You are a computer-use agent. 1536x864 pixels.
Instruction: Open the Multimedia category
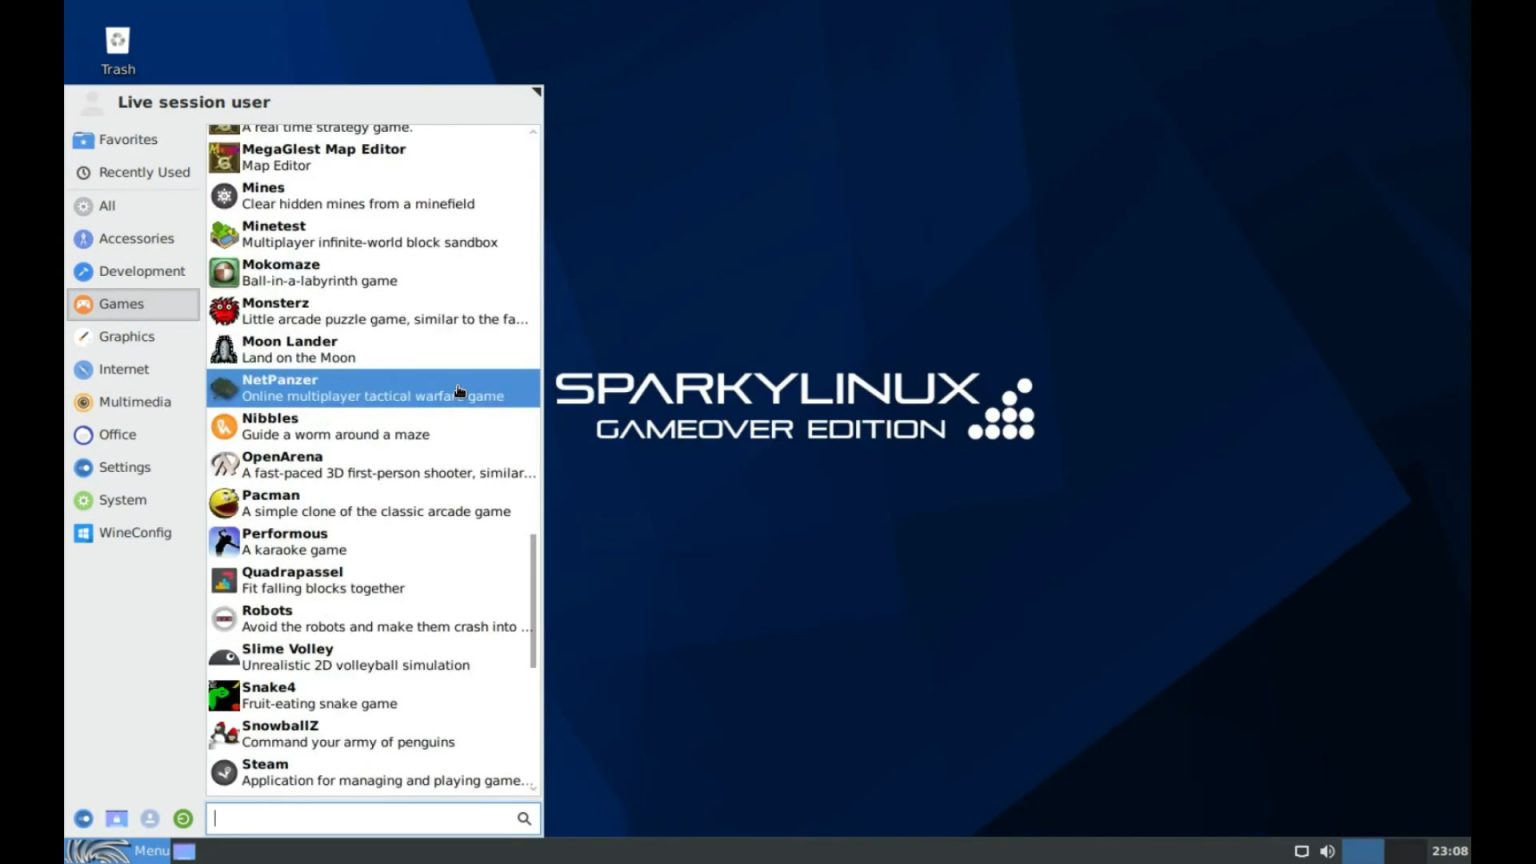click(134, 402)
